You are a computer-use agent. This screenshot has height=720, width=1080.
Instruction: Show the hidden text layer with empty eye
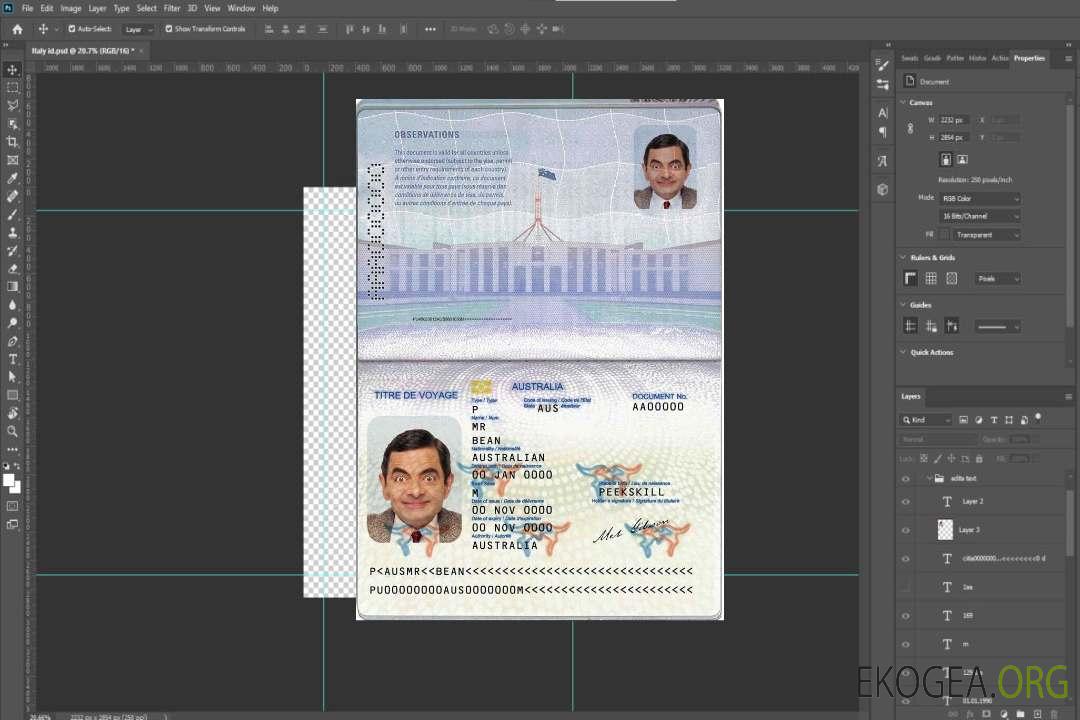click(906, 587)
